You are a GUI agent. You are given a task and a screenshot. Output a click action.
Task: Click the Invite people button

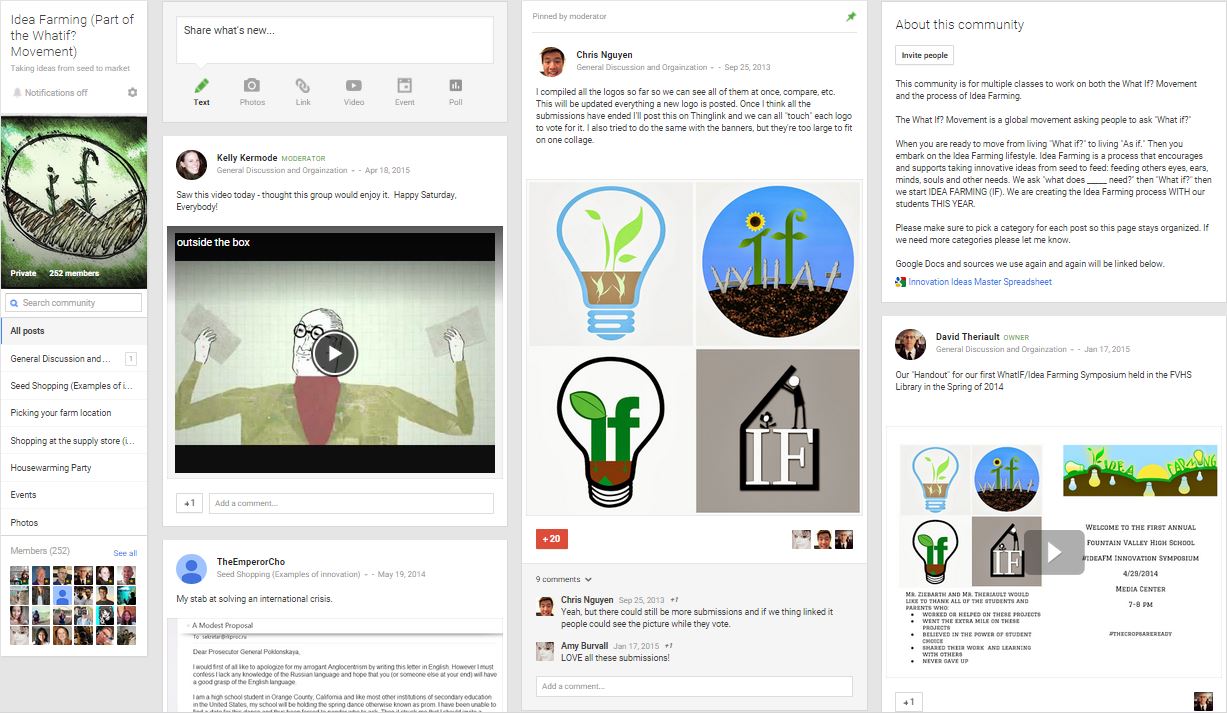pyautogui.click(x=924, y=55)
